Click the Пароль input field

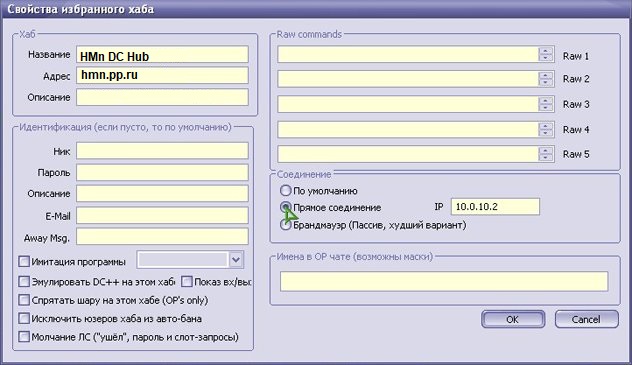tap(162, 172)
